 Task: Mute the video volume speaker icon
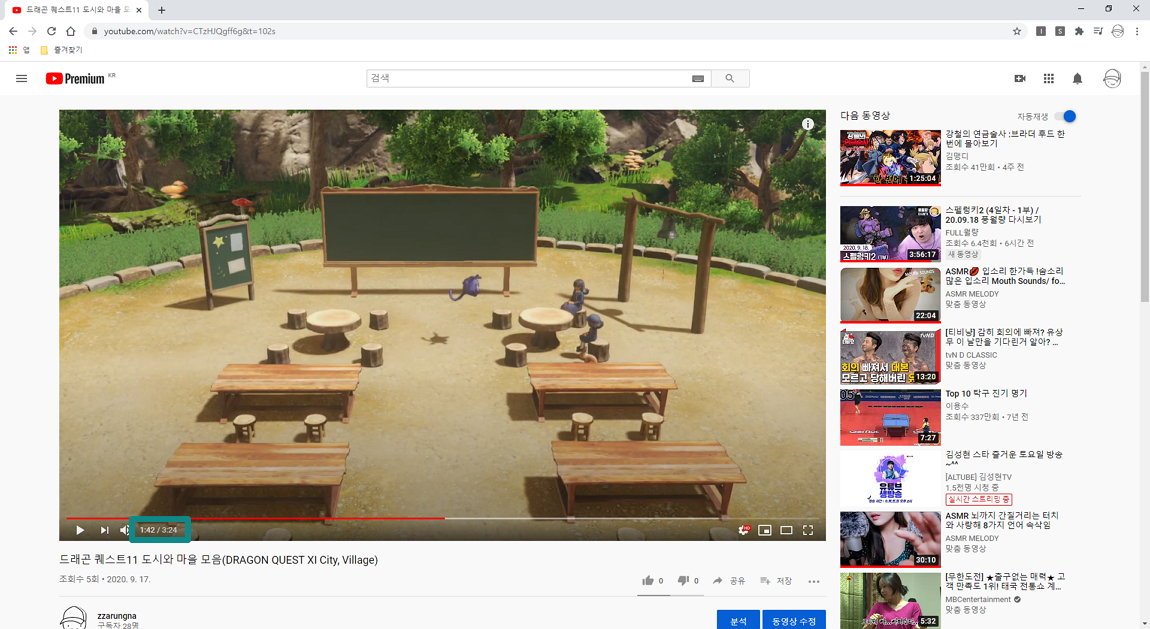tap(124, 530)
